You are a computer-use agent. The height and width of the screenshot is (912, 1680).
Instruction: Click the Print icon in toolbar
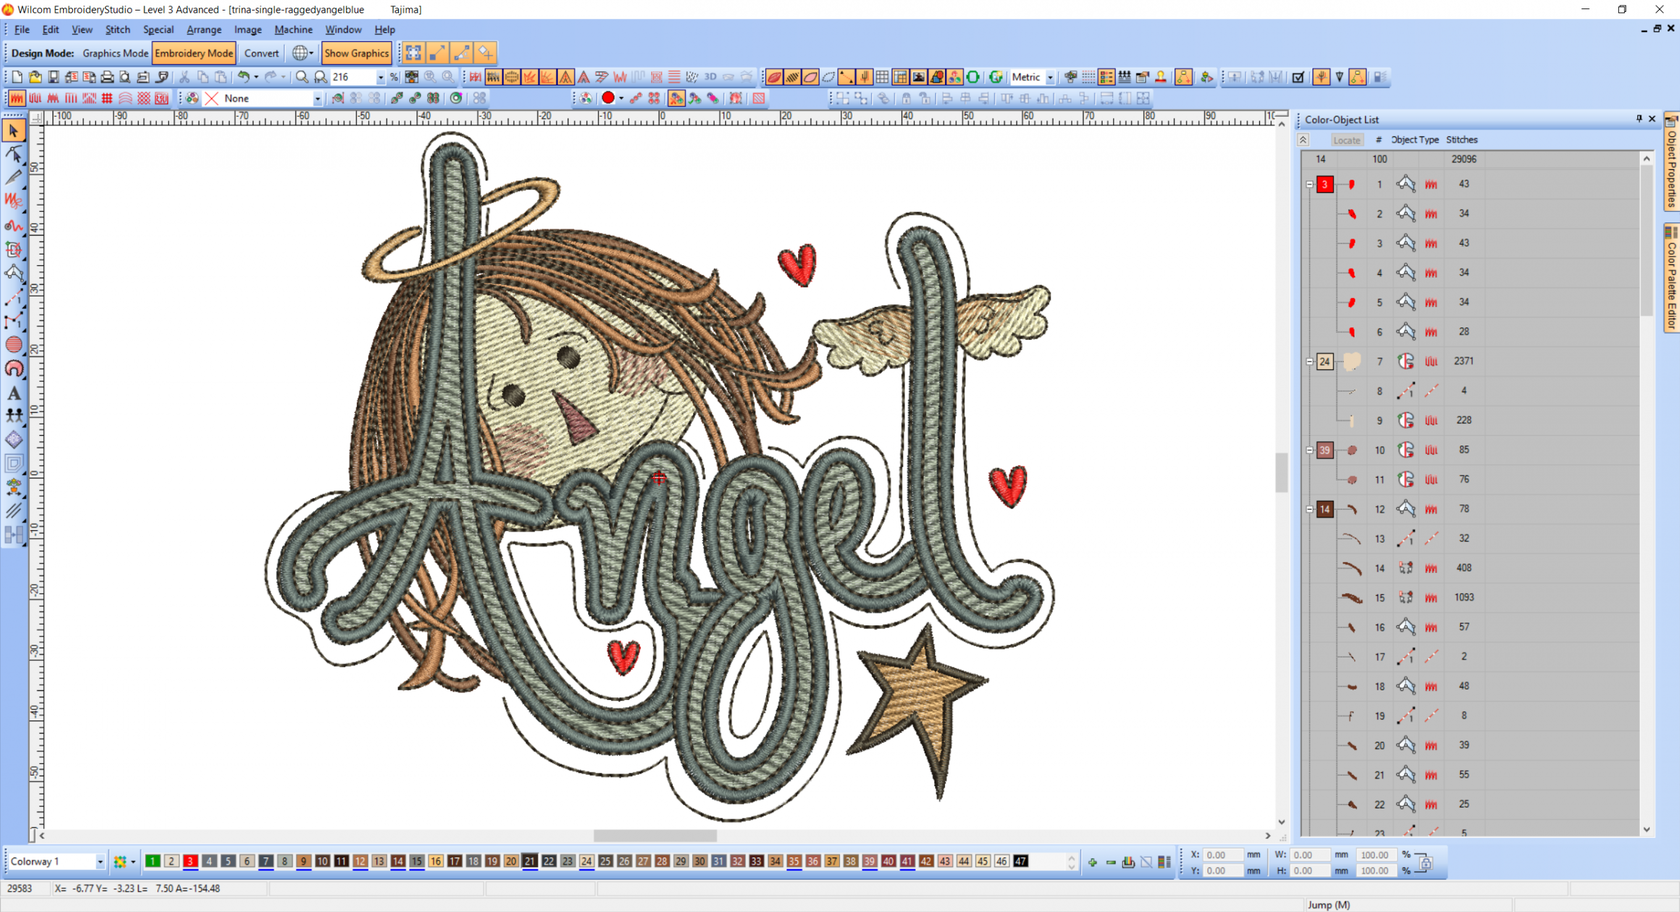(107, 77)
